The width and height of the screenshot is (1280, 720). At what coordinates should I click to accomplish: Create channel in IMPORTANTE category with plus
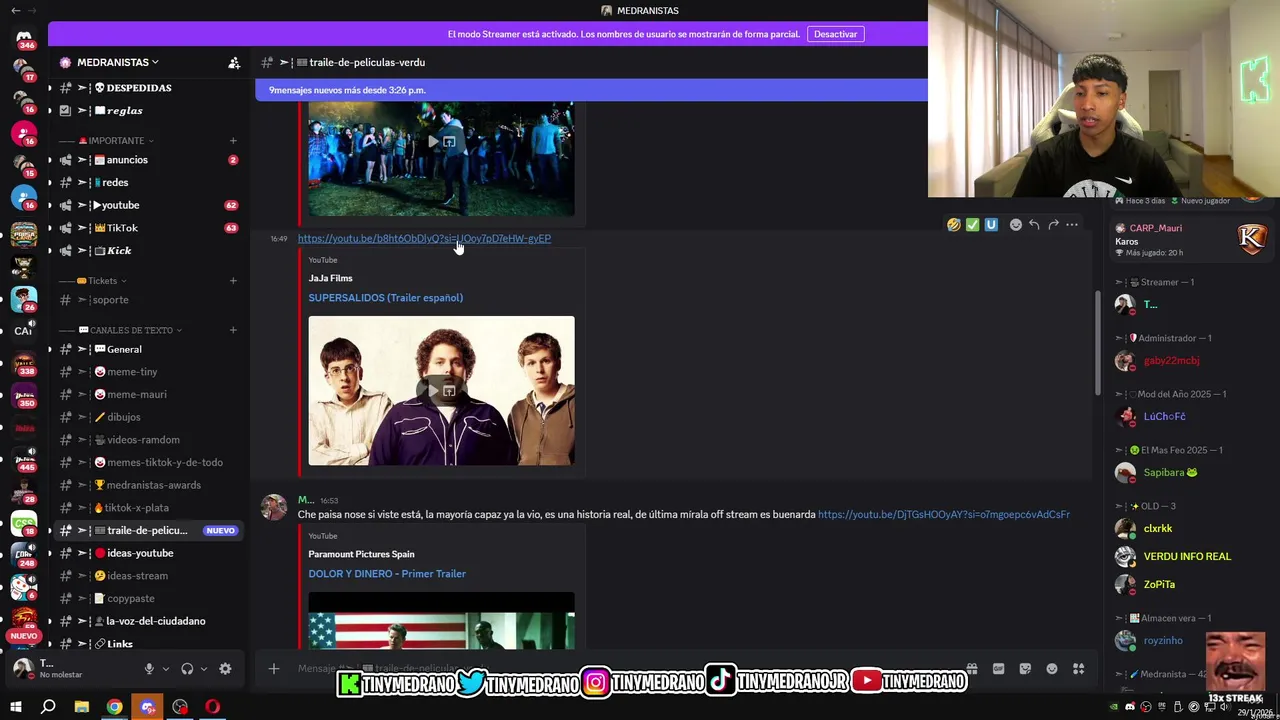click(233, 140)
